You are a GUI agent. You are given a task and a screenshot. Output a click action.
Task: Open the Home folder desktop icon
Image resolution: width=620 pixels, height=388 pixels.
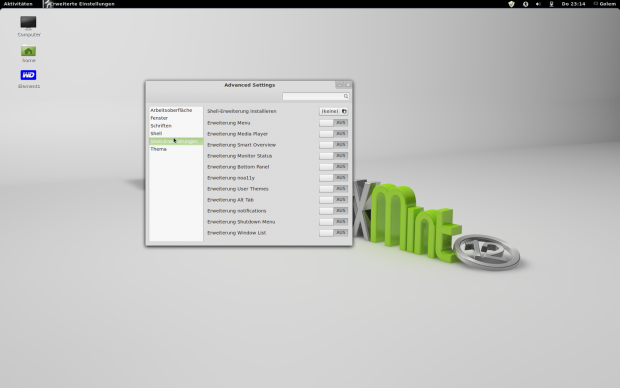[x=28, y=51]
